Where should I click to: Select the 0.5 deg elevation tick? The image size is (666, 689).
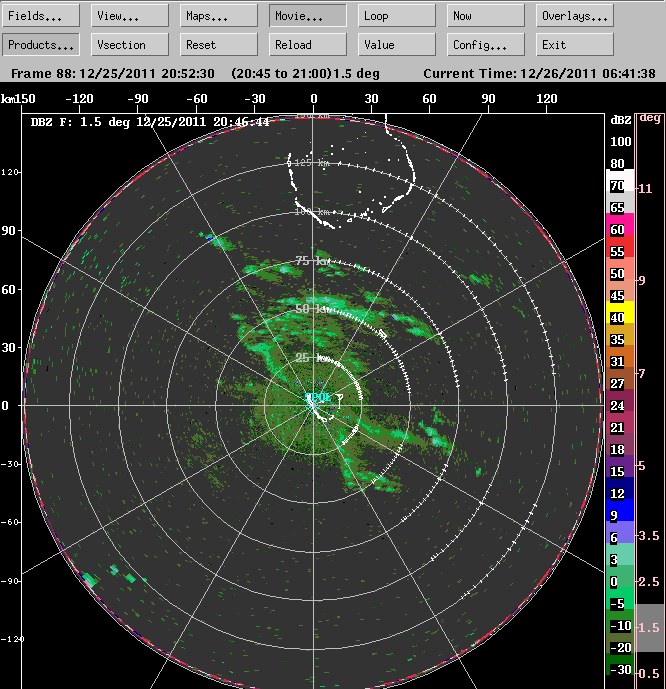point(649,674)
